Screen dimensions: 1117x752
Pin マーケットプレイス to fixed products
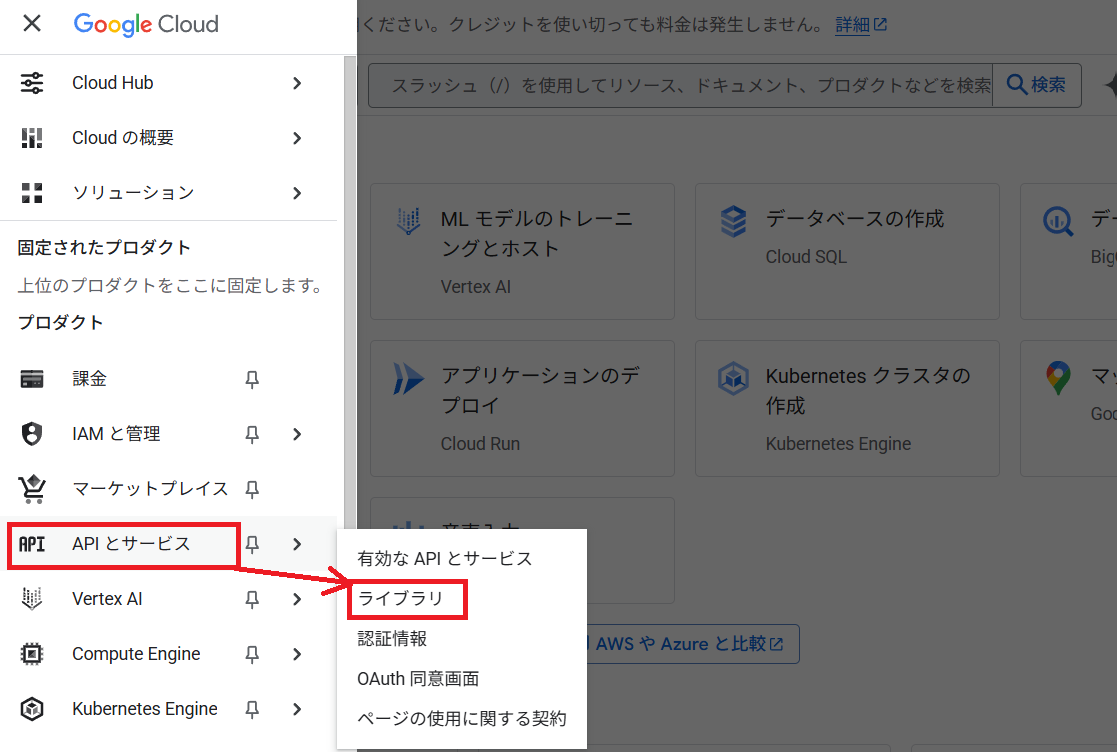tap(251, 489)
